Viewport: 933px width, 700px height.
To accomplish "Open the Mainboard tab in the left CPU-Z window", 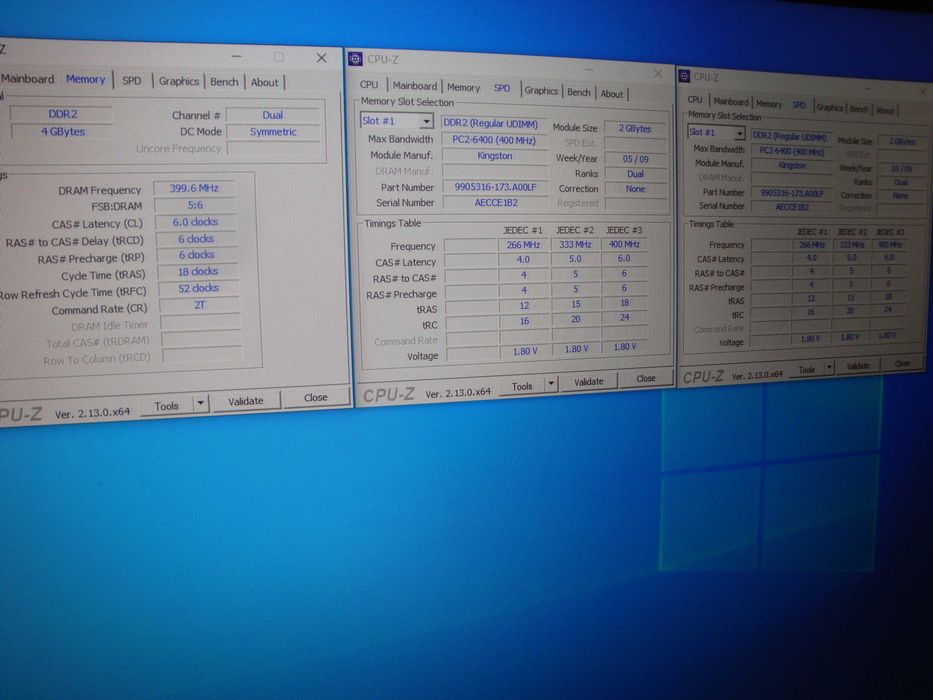I will [x=27, y=79].
